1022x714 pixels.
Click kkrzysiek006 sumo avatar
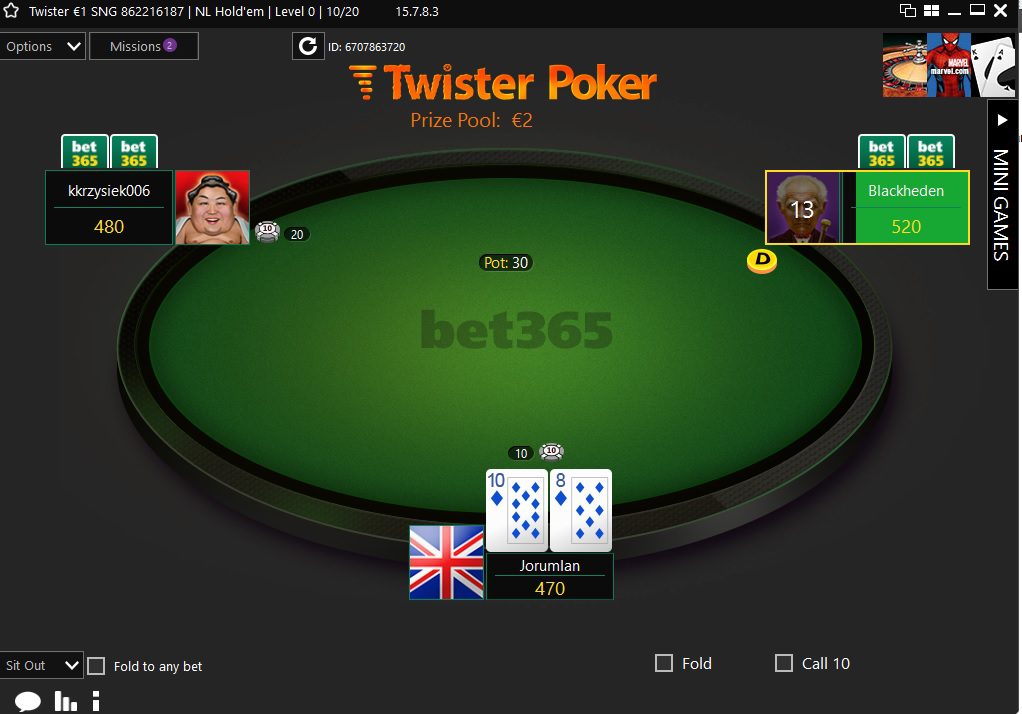(212, 207)
